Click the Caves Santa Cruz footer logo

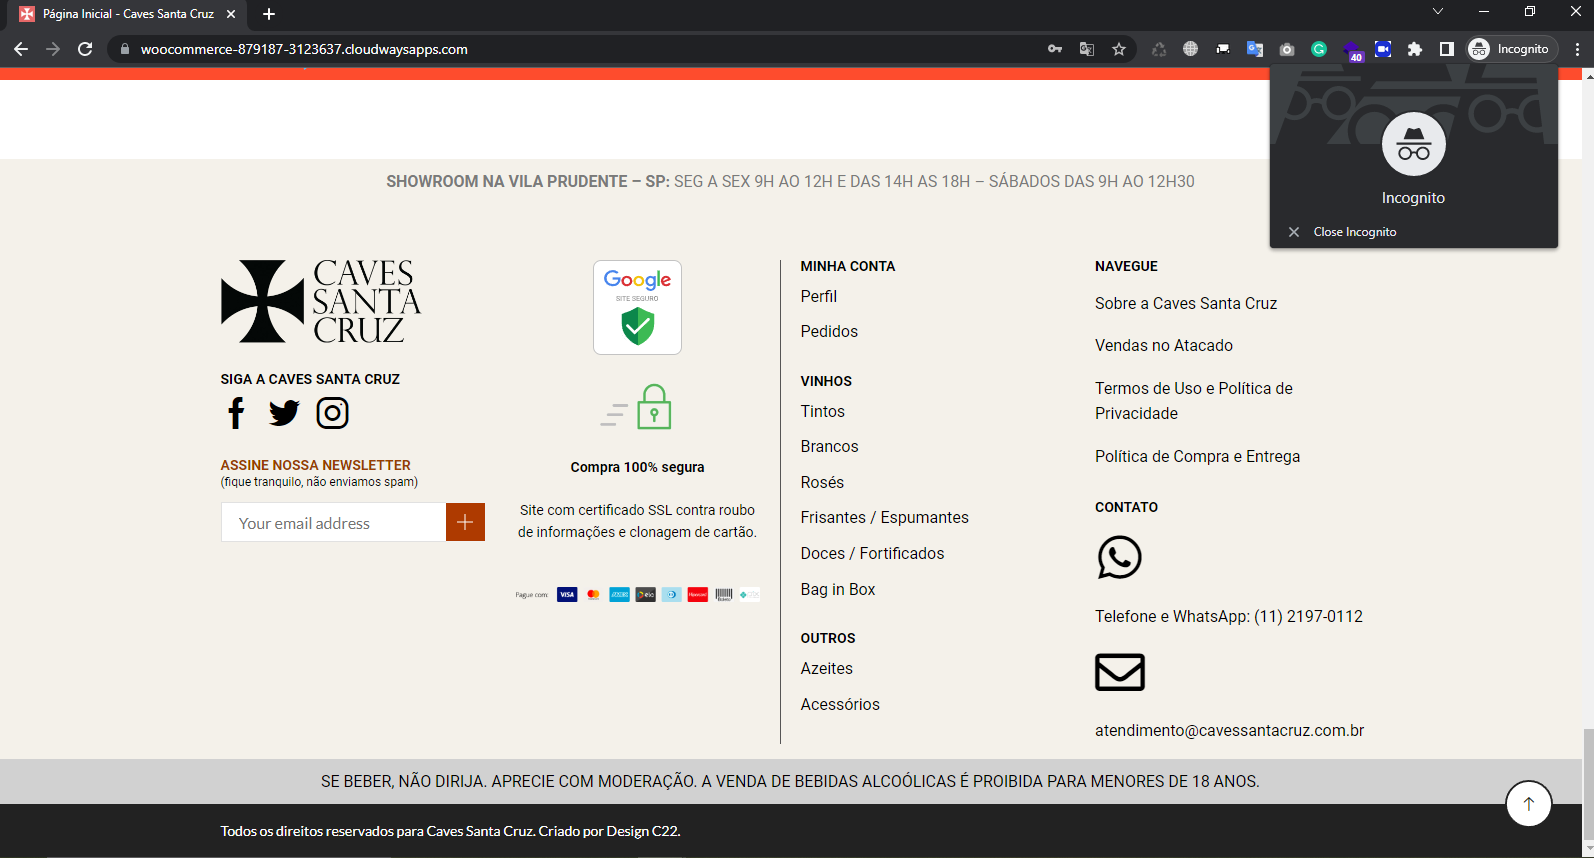[321, 301]
